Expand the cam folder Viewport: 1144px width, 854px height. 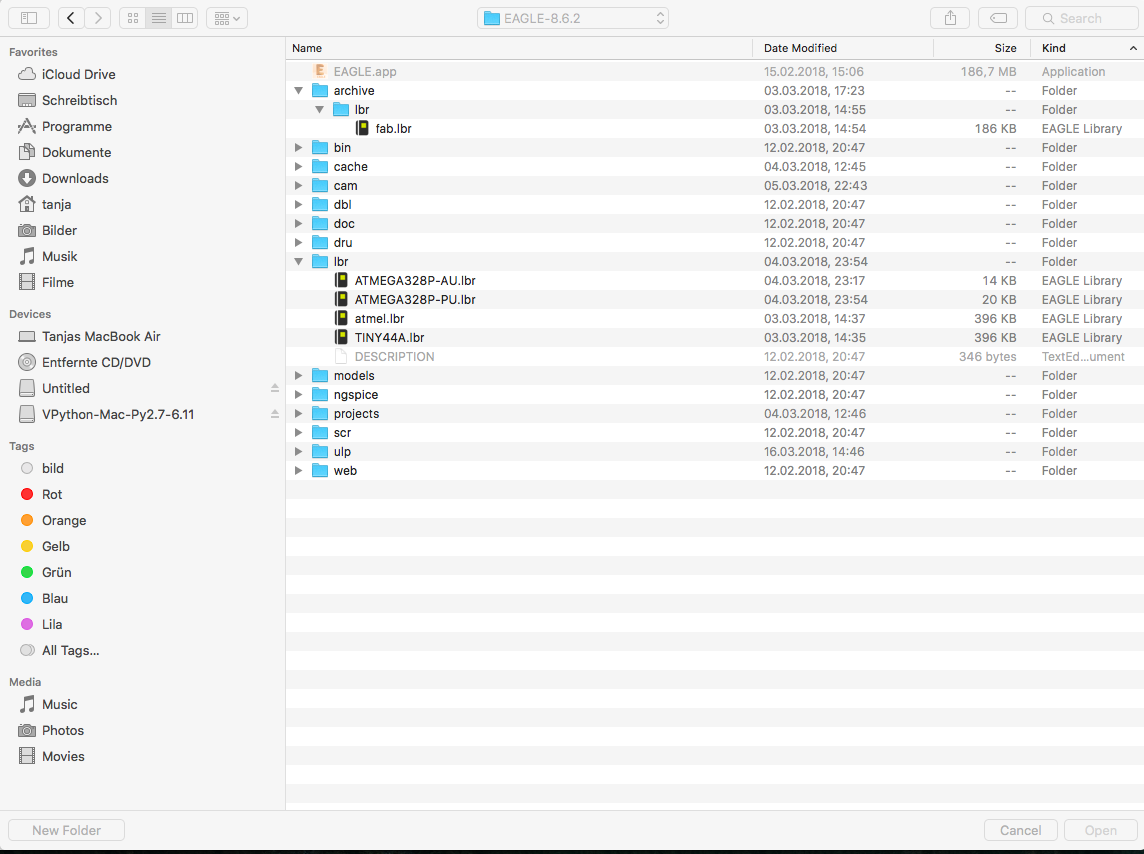tap(298, 185)
